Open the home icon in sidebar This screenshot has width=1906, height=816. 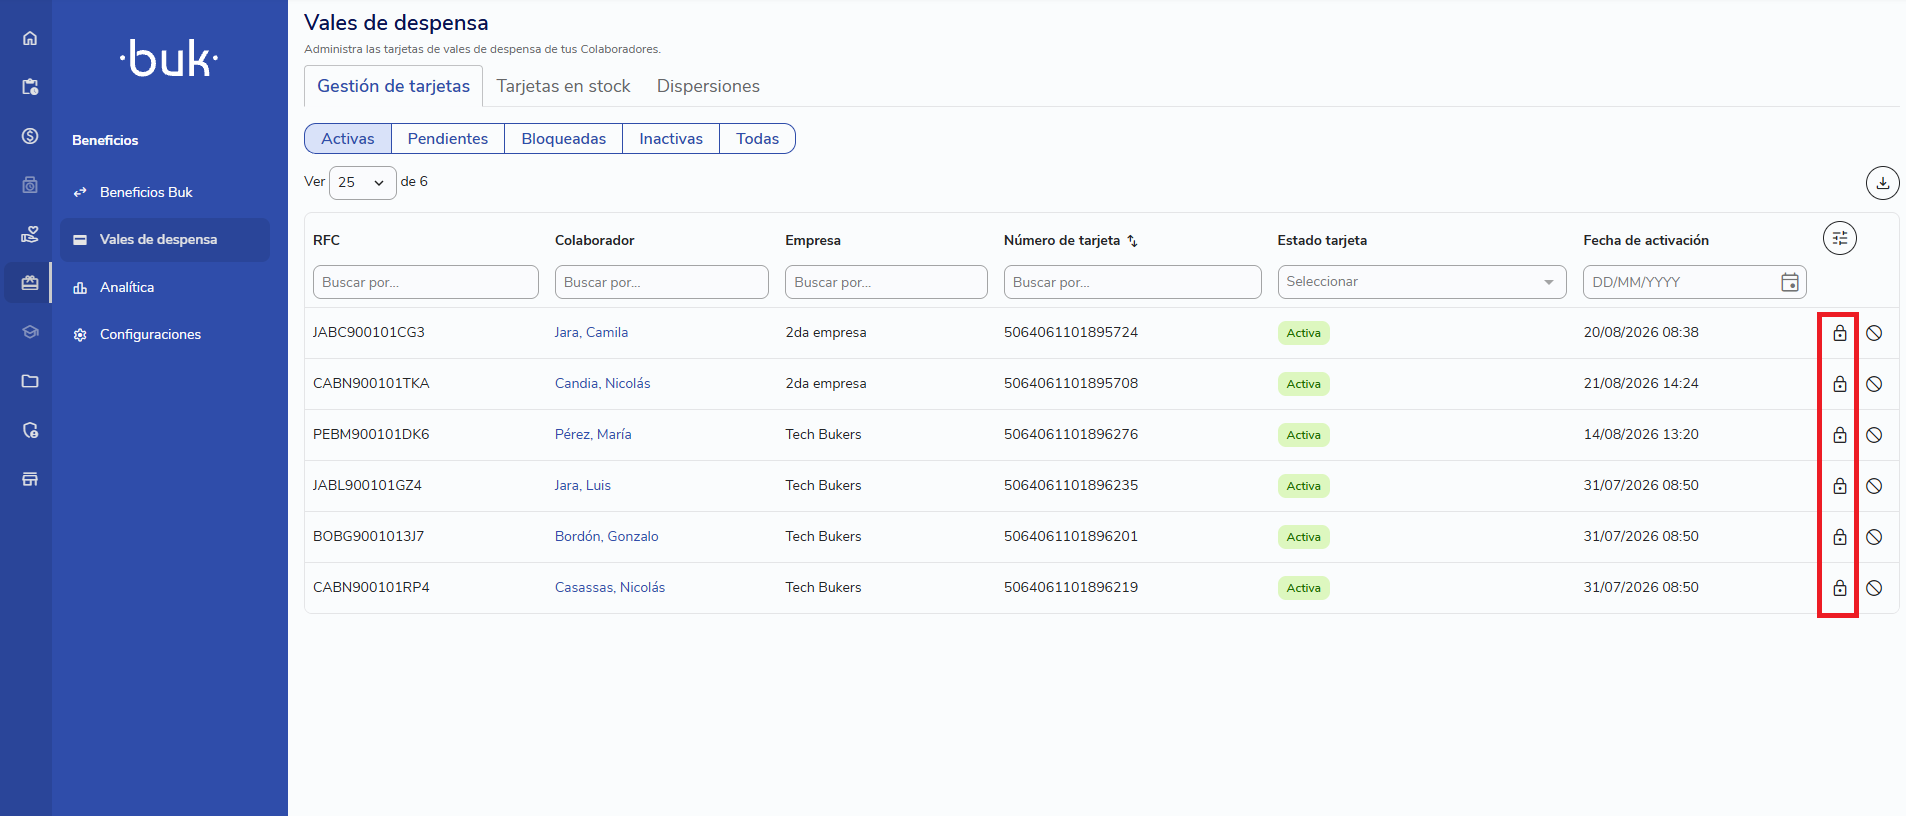30,38
